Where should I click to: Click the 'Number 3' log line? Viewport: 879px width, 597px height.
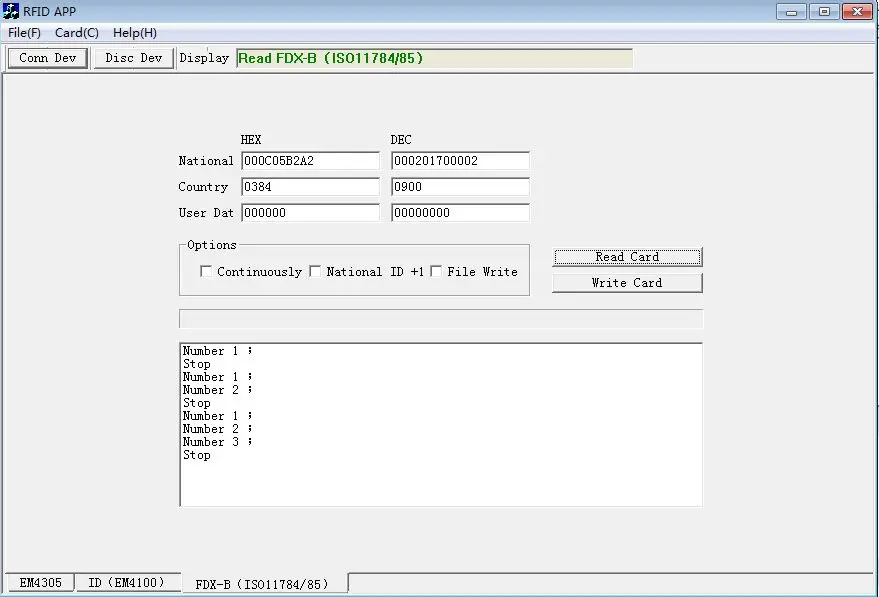click(x=218, y=442)
